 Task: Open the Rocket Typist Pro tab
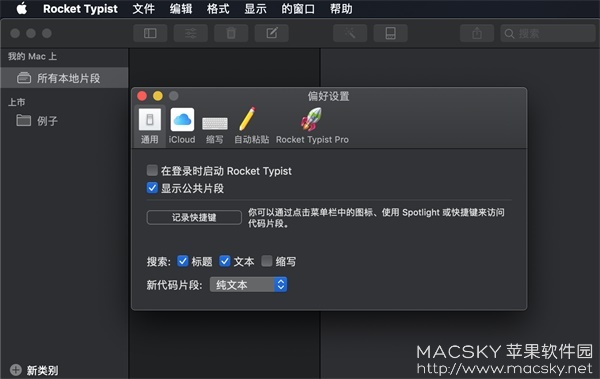point(312,126)
